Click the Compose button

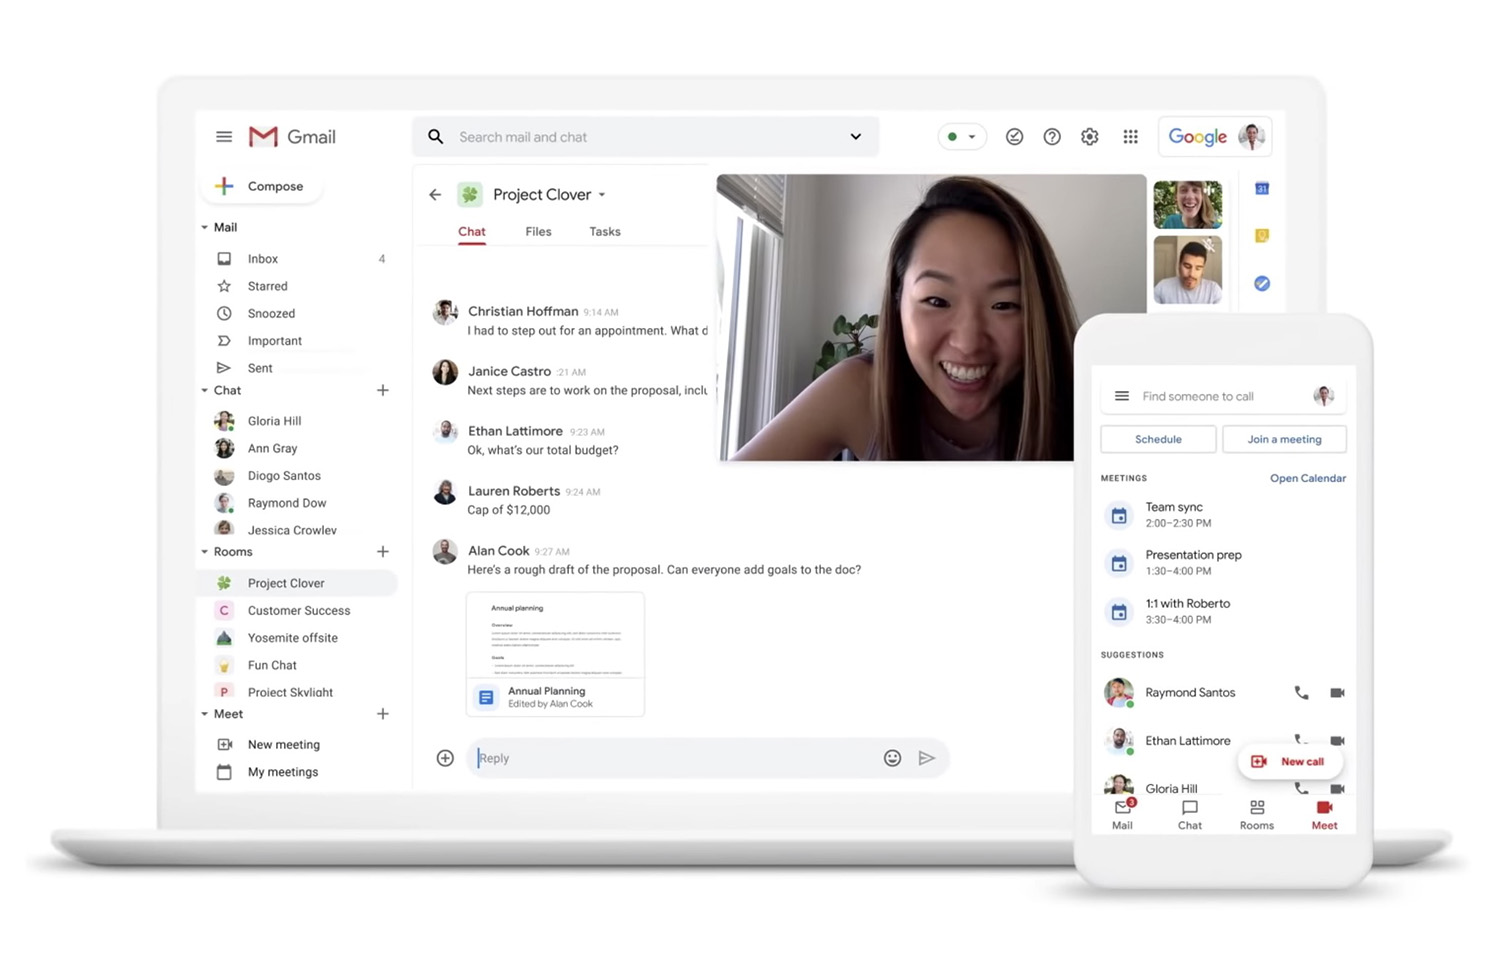261,186
